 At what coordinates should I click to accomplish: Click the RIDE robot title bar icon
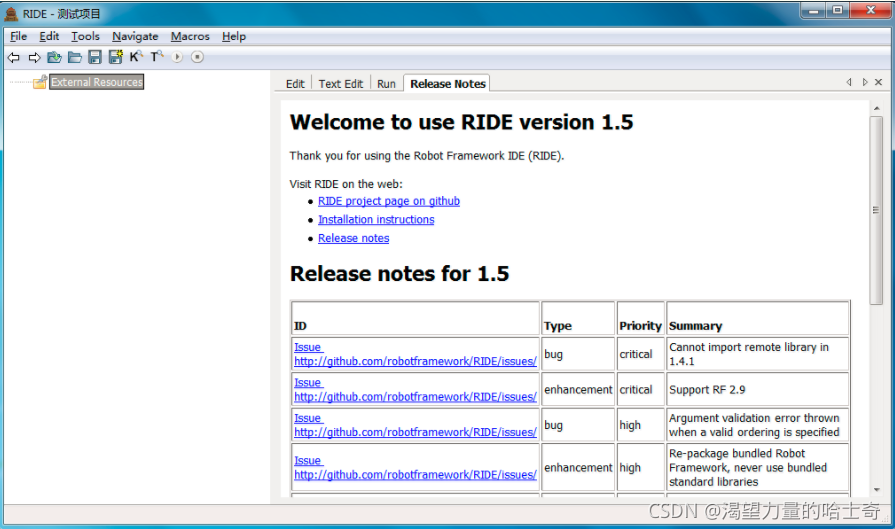(x=11, y=13)
